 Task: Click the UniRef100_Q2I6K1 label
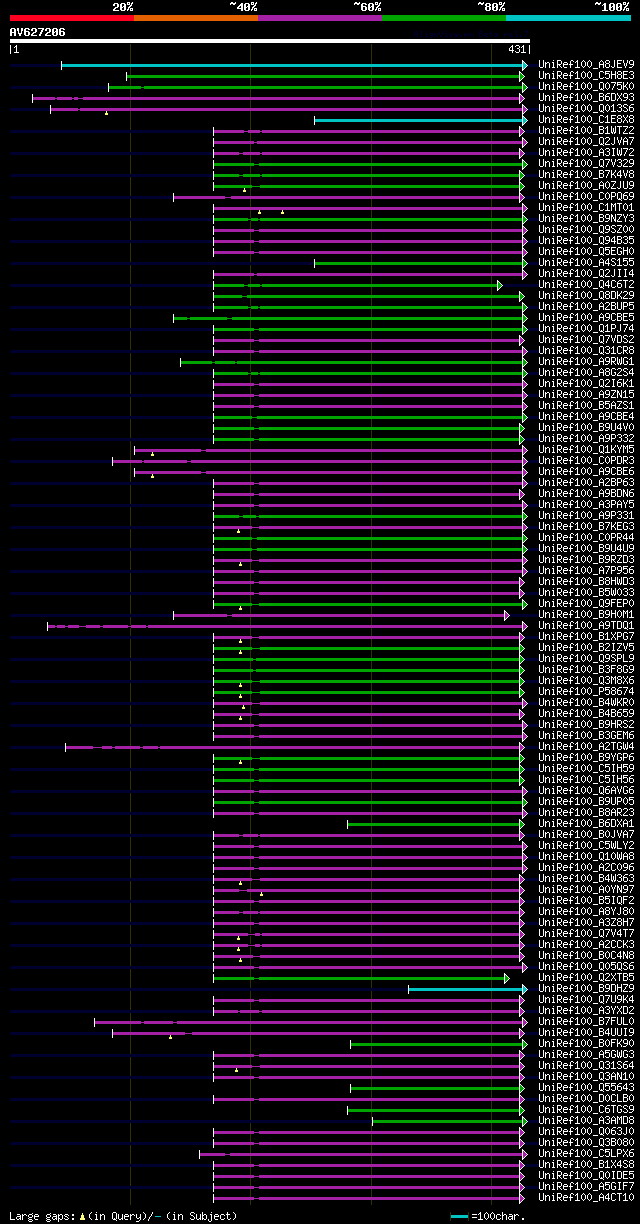(586, 384)
